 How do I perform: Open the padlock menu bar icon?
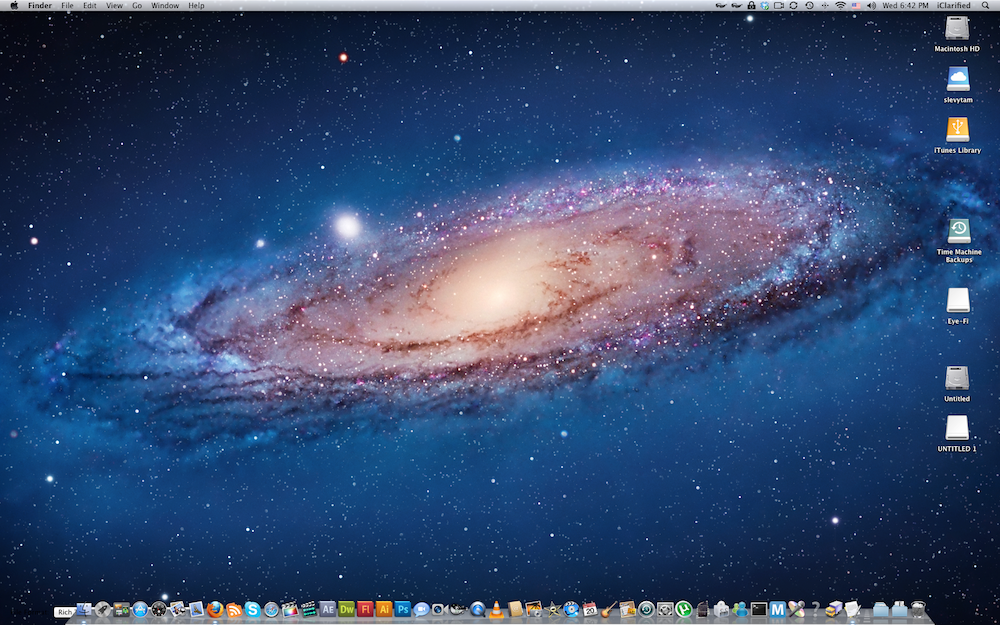pos(751,5)
